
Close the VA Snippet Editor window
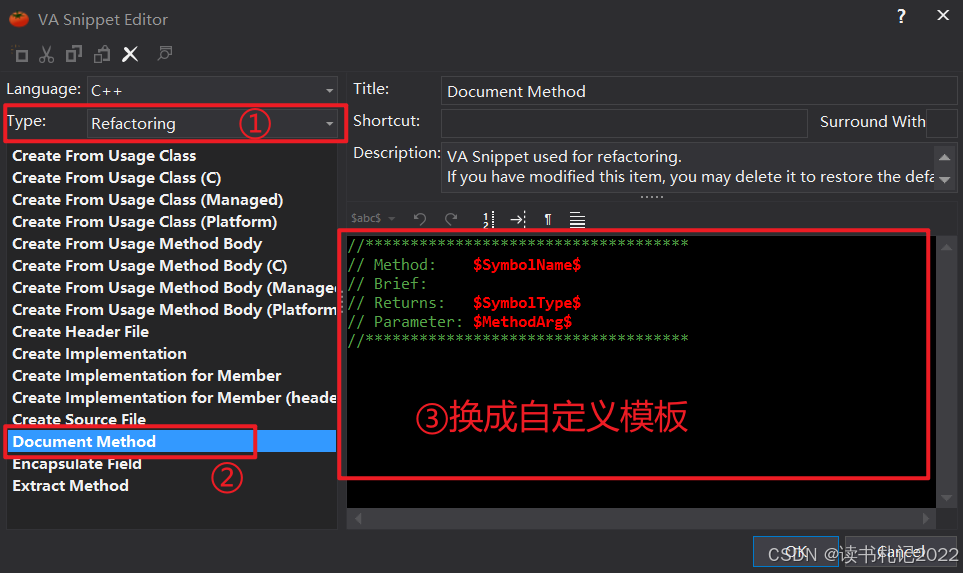point(943,16)
